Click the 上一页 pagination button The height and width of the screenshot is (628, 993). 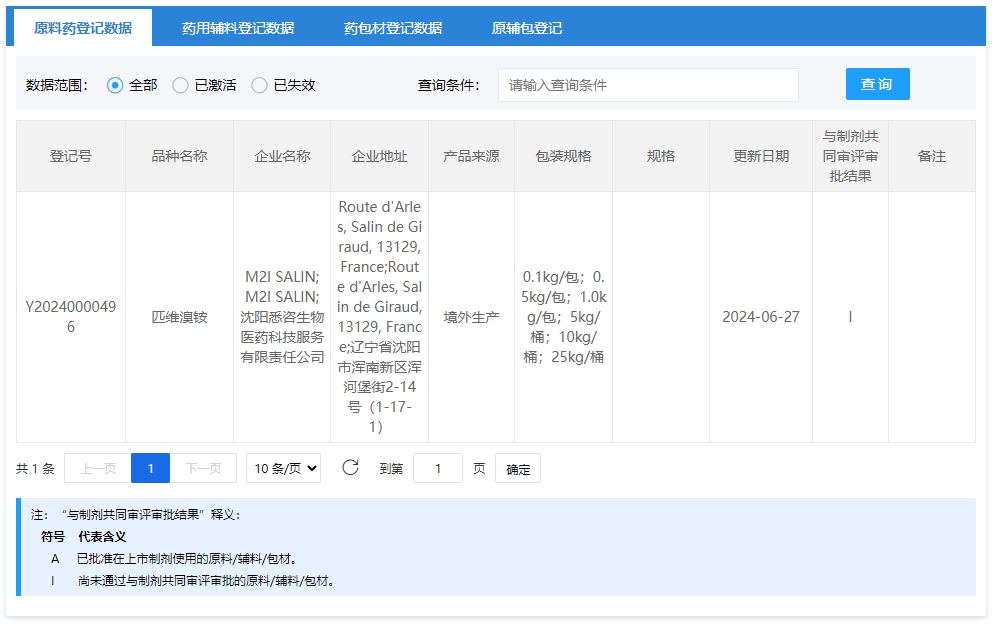(98, 468)
